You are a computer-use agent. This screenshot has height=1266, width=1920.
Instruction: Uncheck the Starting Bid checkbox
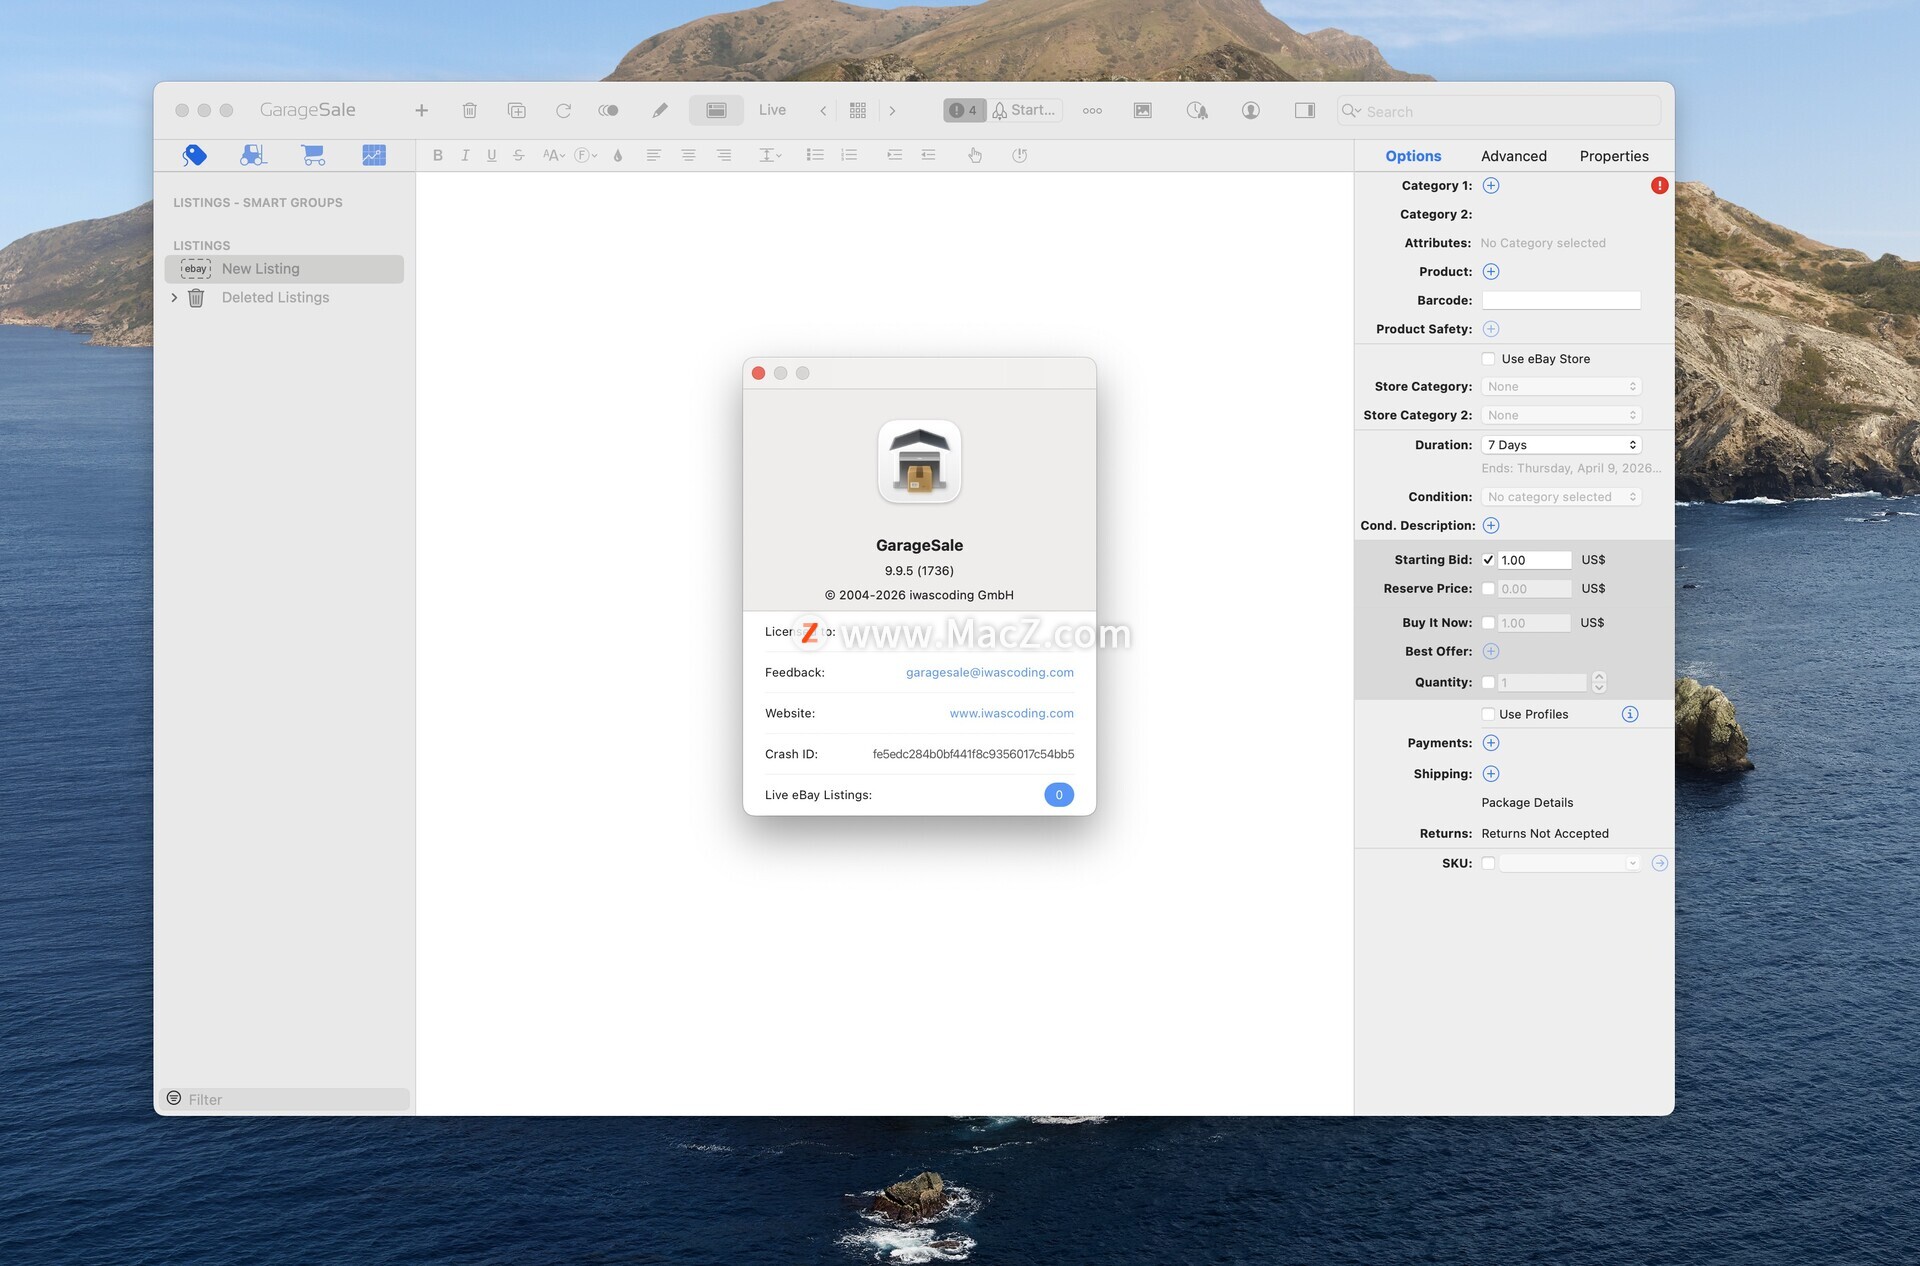click(x=1488, y=560)
